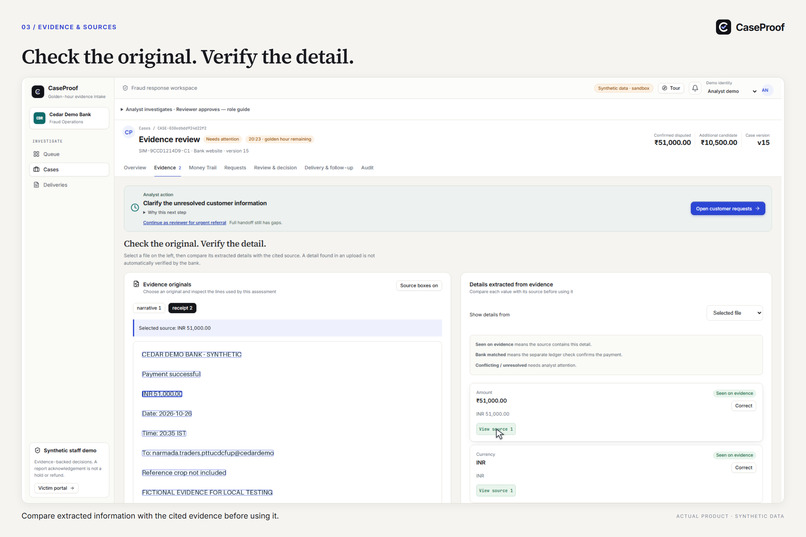This screenshot has width=806, height=537.
Task: Switch to Delivery & follow-up tab
Action: 328,168
